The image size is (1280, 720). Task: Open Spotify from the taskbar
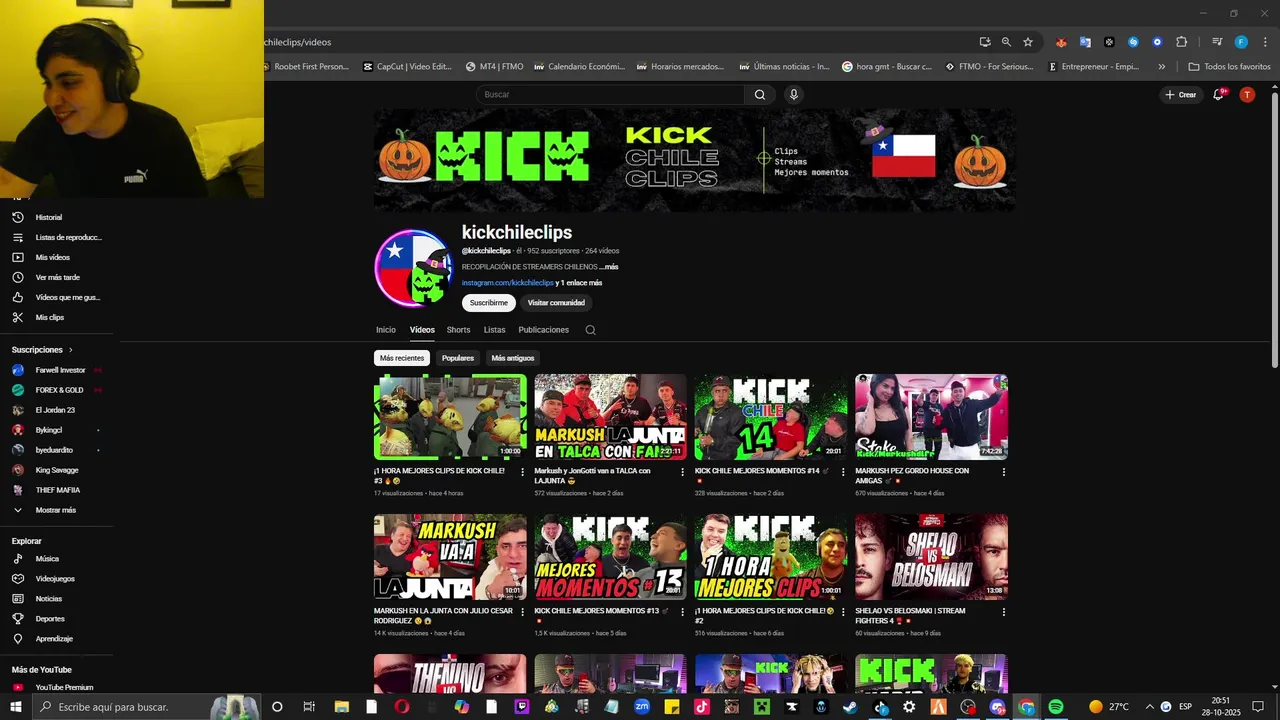pyautogui.click(x=1056, y=707)
